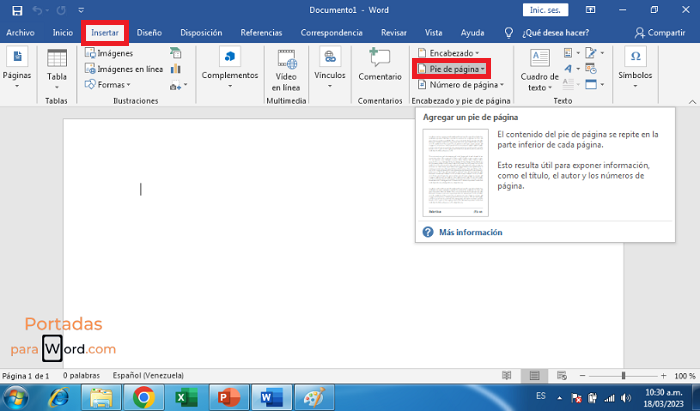Open the Windows Start button

pyautogui.click(x=16, y=398)
